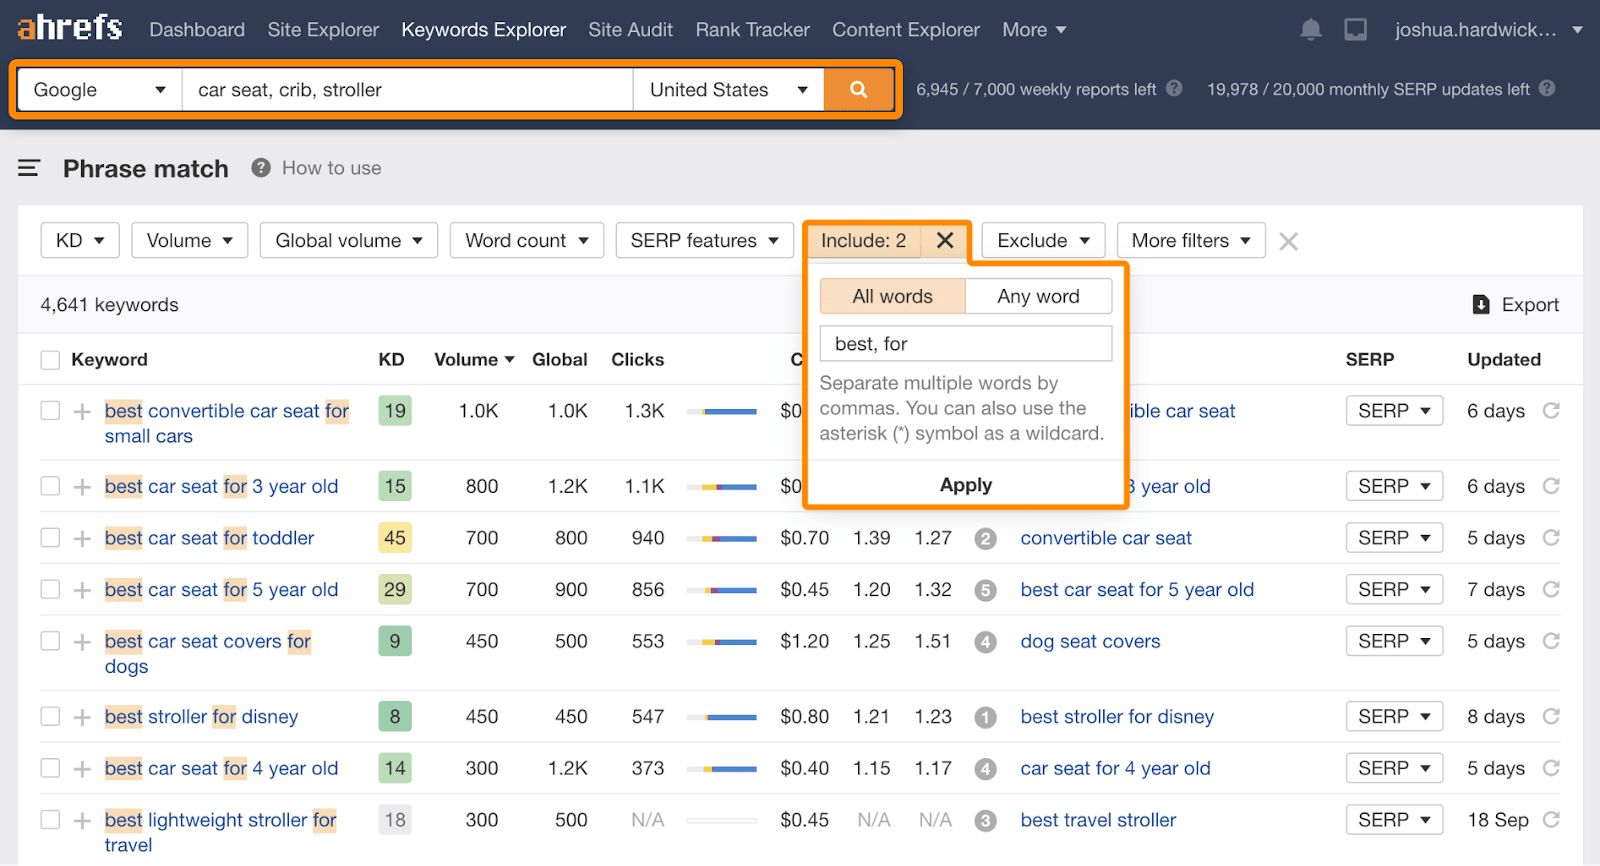Add 'best stroller for disney' to list
This screenshot has height=866, width=1600.
[x=82, y=717]
